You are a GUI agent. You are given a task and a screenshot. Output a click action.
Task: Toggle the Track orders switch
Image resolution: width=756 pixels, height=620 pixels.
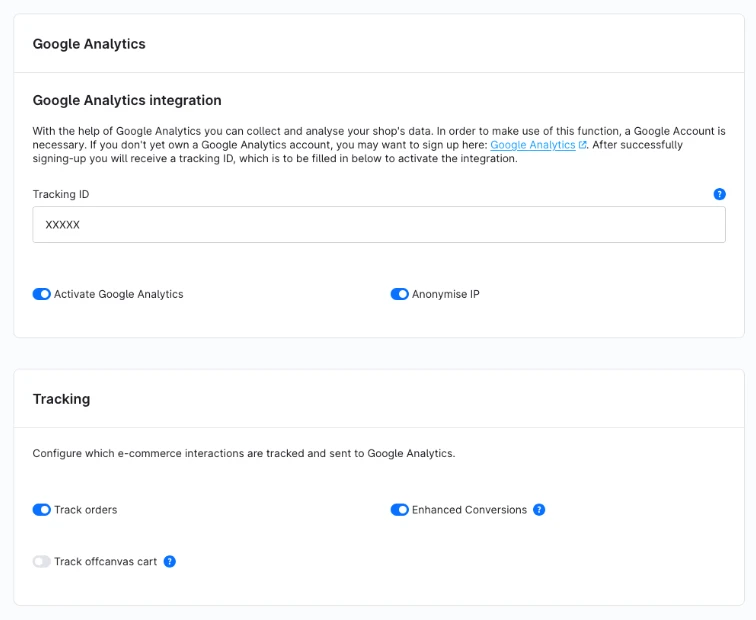coord(41,510)
